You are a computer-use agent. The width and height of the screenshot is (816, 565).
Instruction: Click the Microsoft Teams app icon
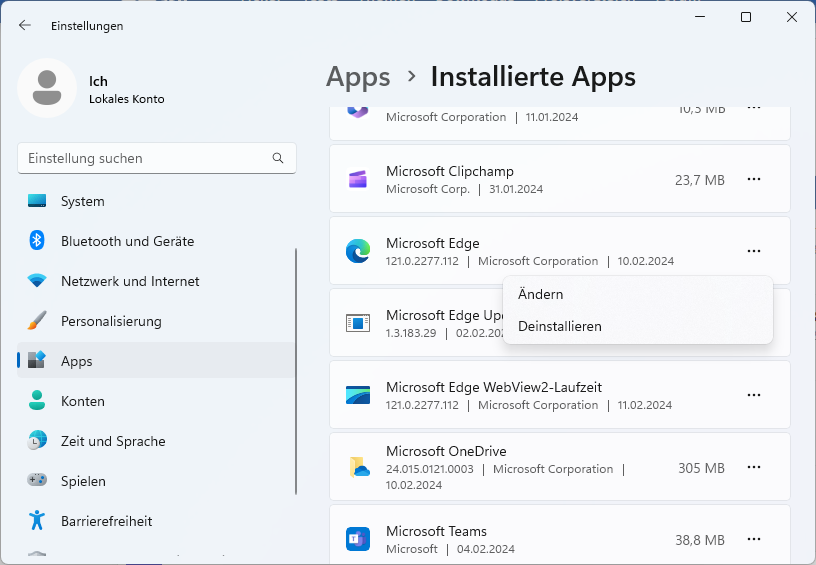point(358,539)
